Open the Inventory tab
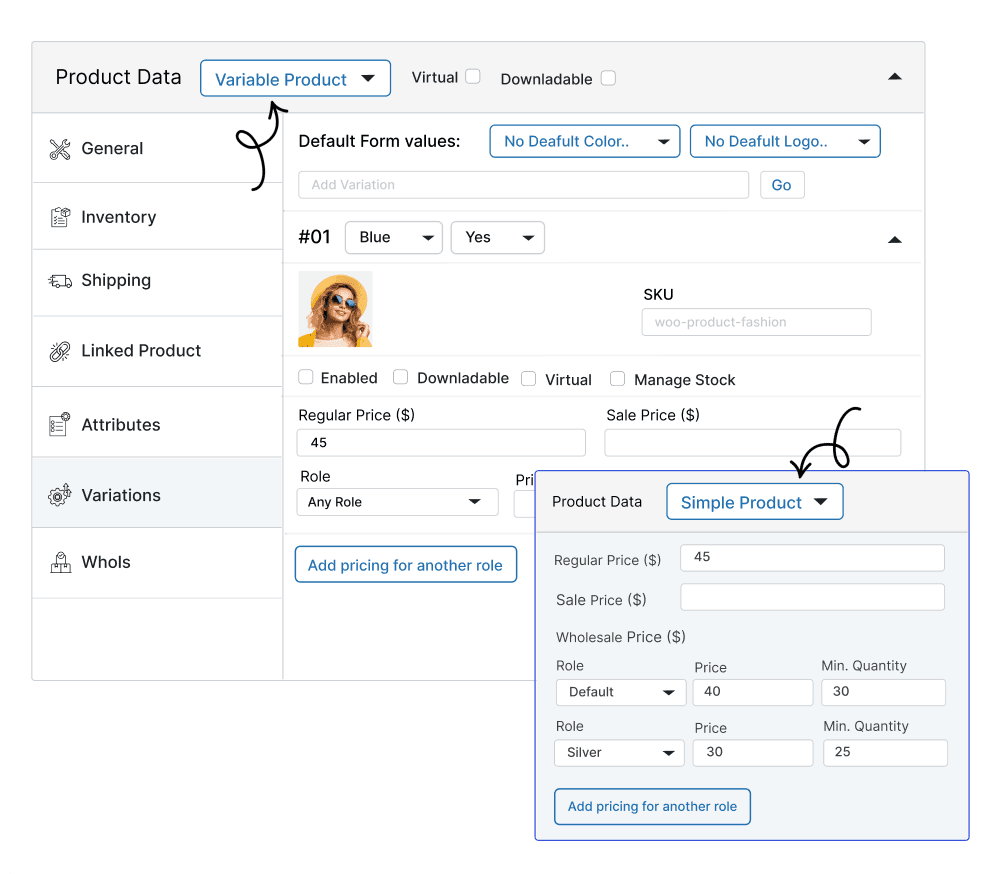Viewport: 1005px width, 874px height. 158,217
